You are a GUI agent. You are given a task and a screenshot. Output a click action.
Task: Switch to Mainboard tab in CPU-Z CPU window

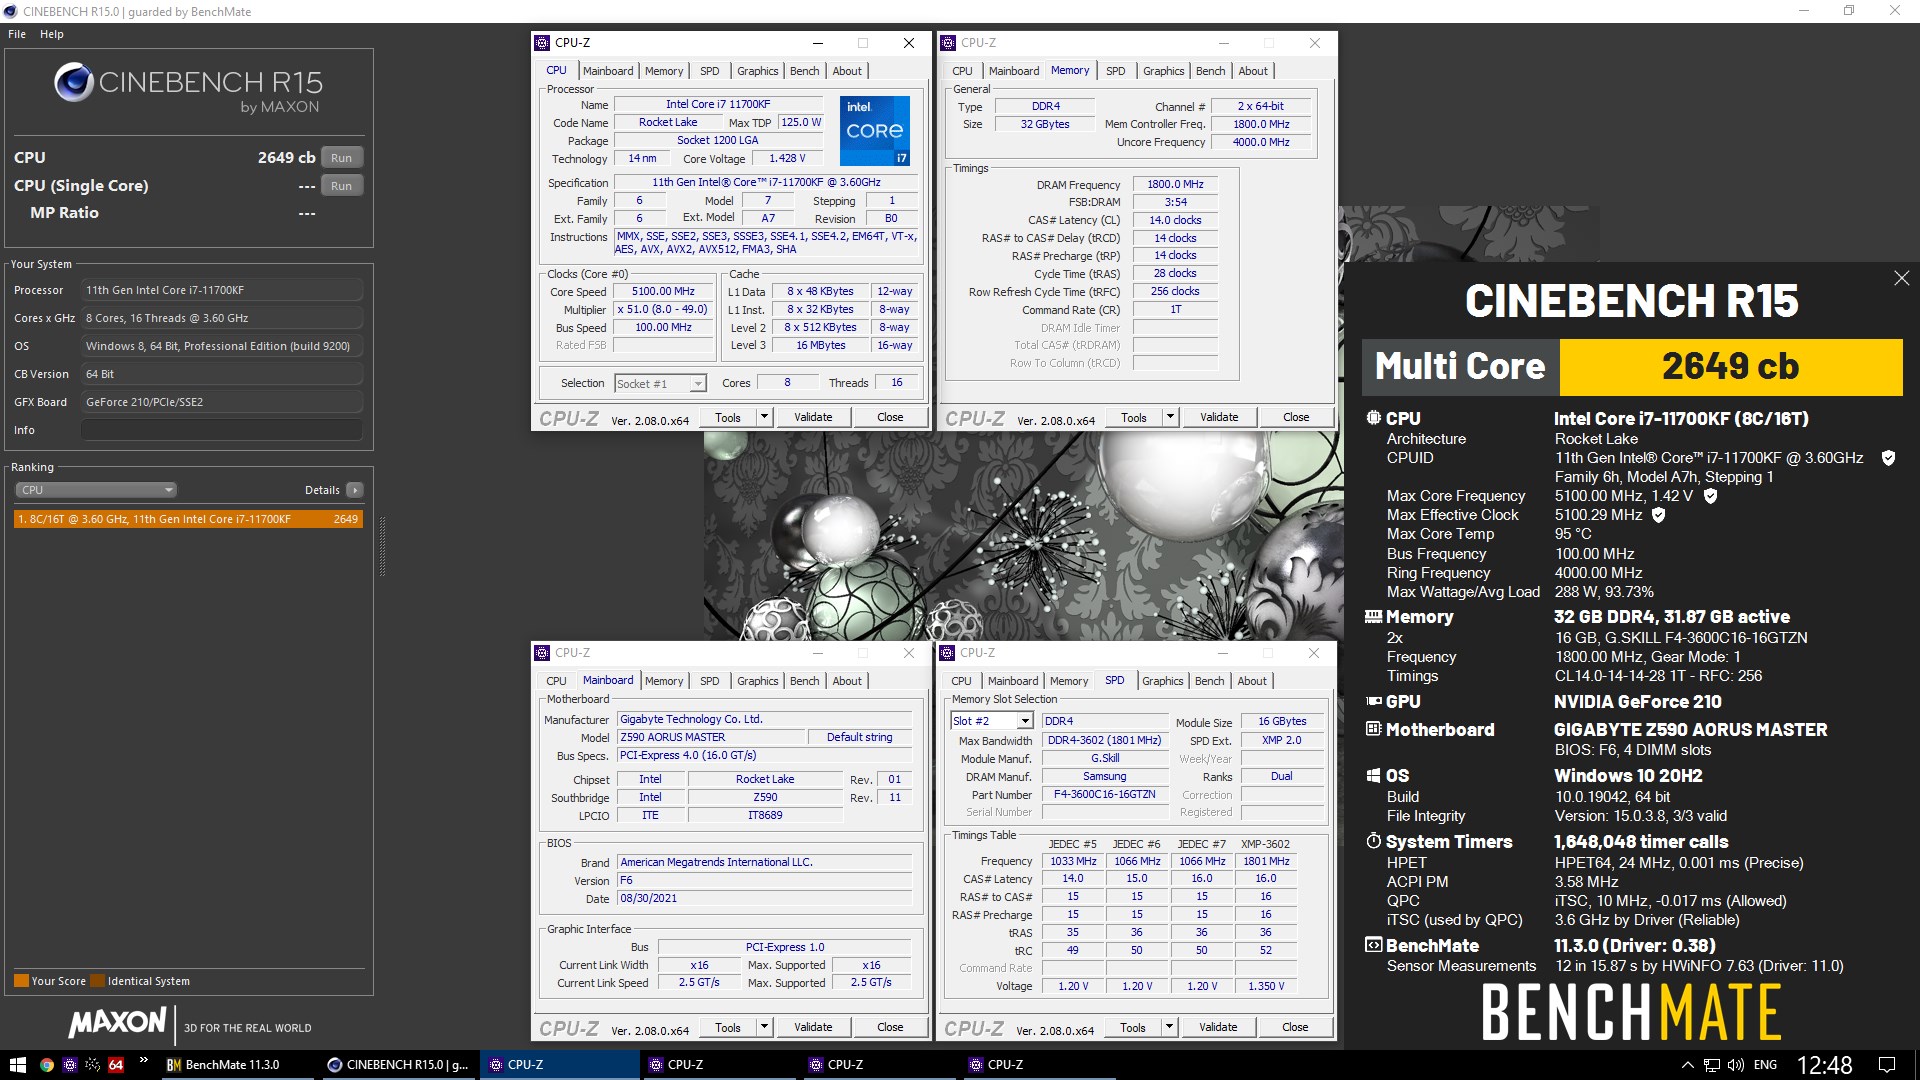(x=608, y=71)
